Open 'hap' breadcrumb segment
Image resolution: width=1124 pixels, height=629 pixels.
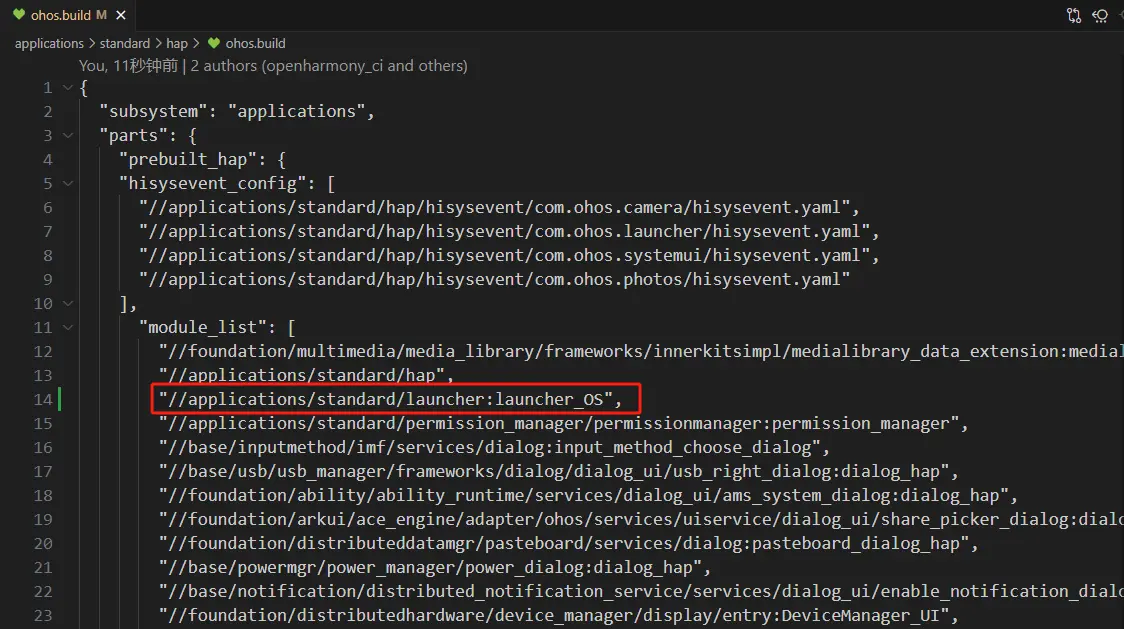coord(177,44)
